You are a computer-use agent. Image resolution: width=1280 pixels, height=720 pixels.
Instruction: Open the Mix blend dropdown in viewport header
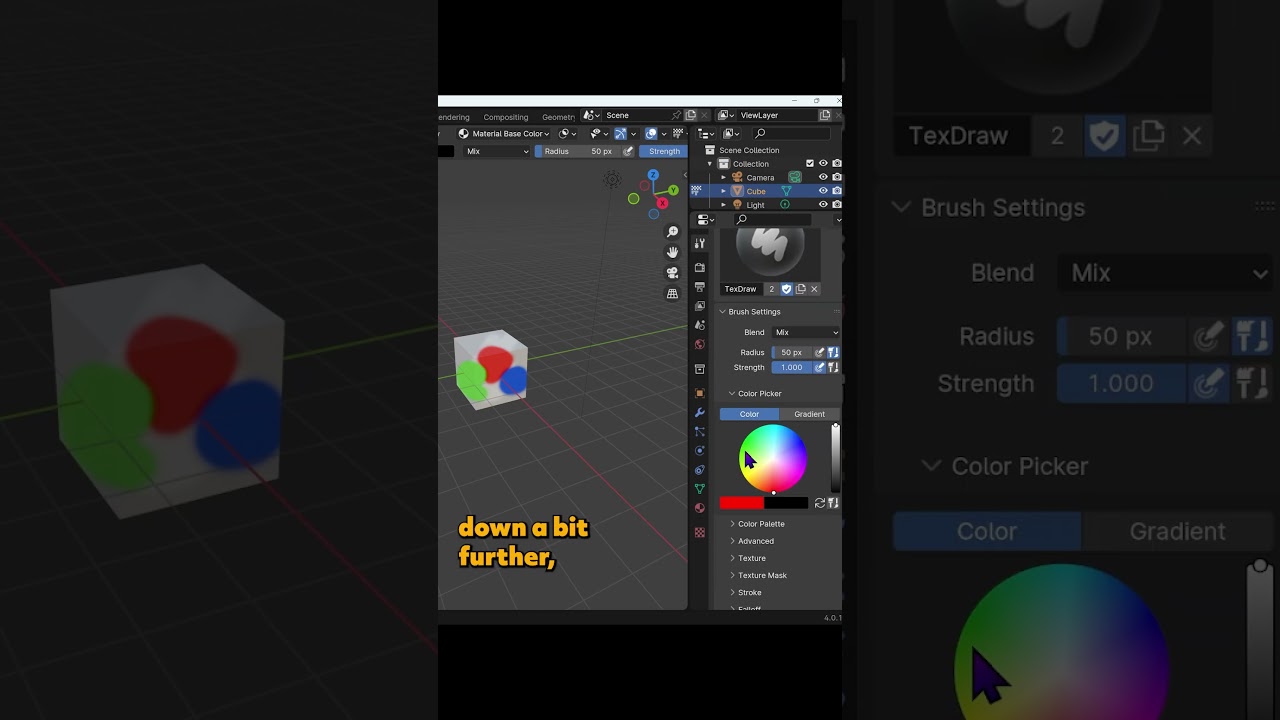(x=497, y=151)
